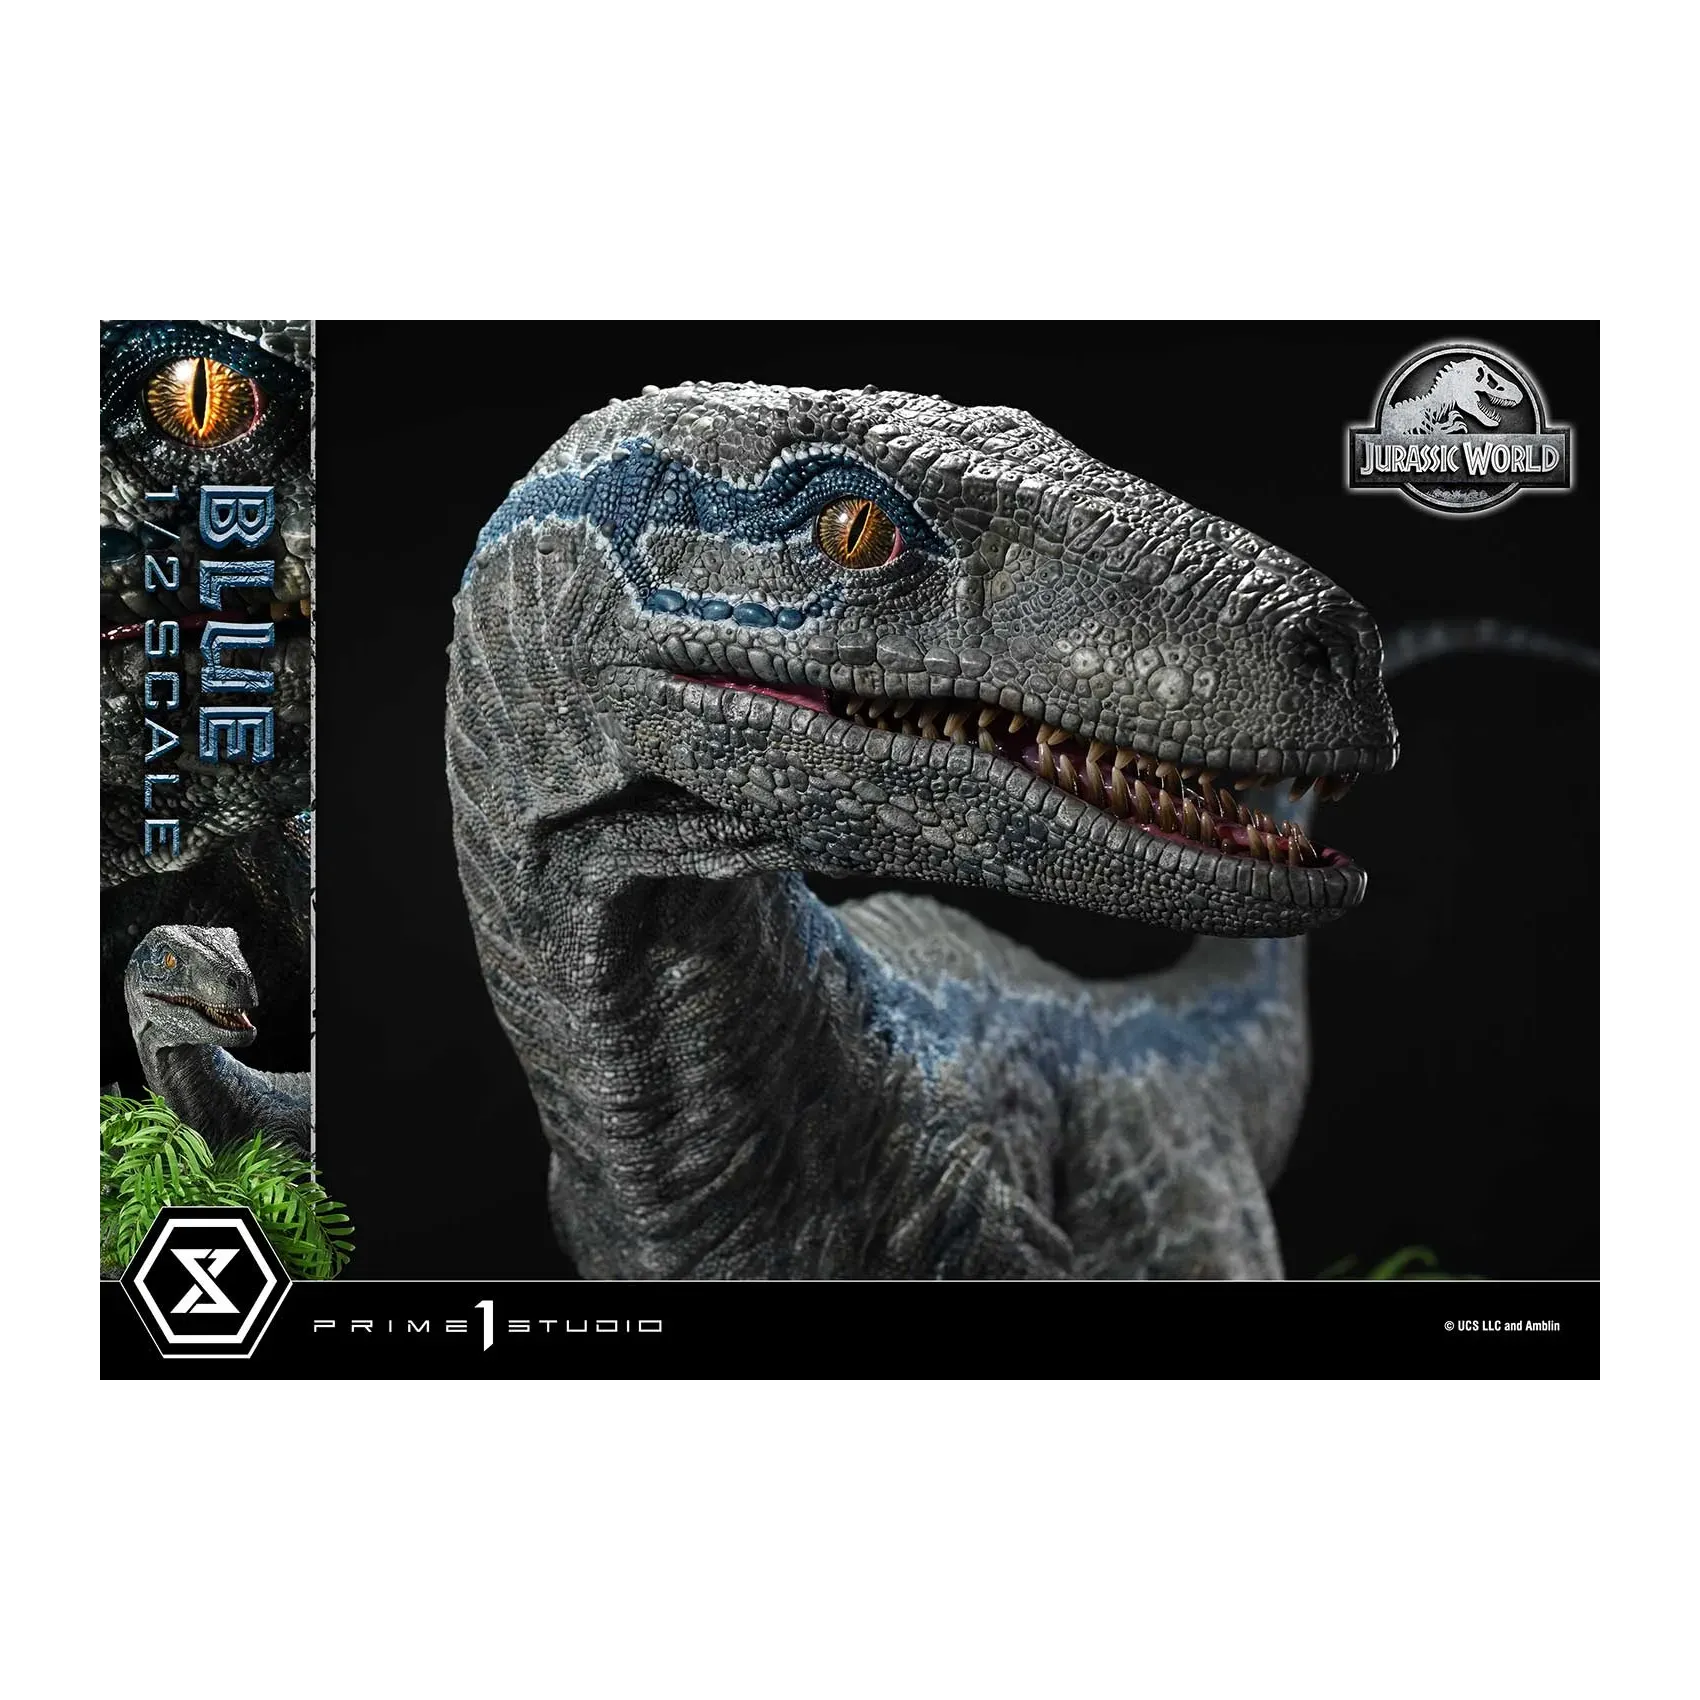Click the blue stripe along the raptor's back
Image resolution: width=1700 pixels, height=1700 pixels.
point(1050,1010)
